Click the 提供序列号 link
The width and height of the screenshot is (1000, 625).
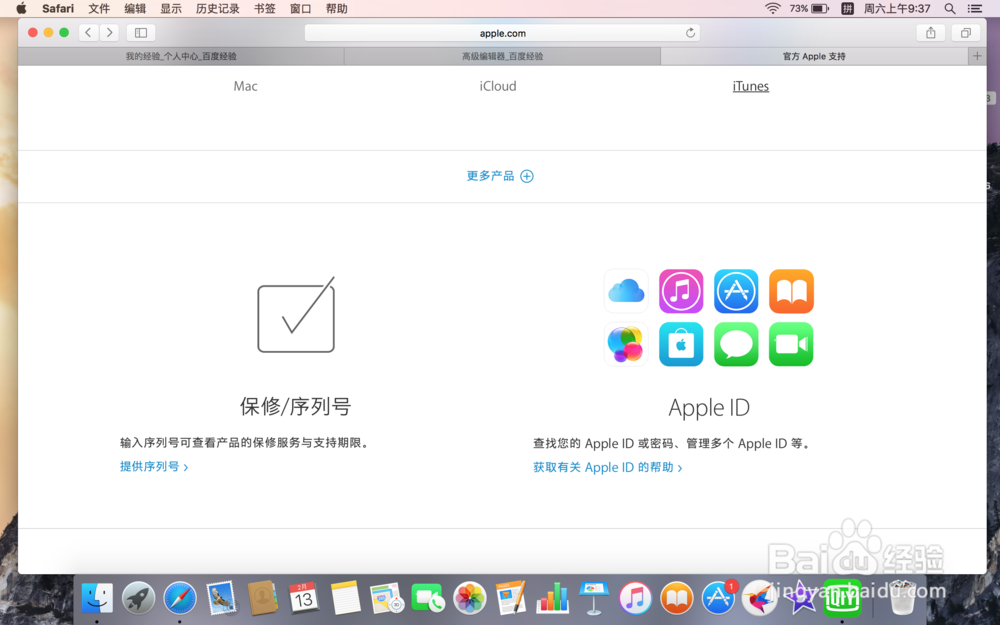coord(154,467)
